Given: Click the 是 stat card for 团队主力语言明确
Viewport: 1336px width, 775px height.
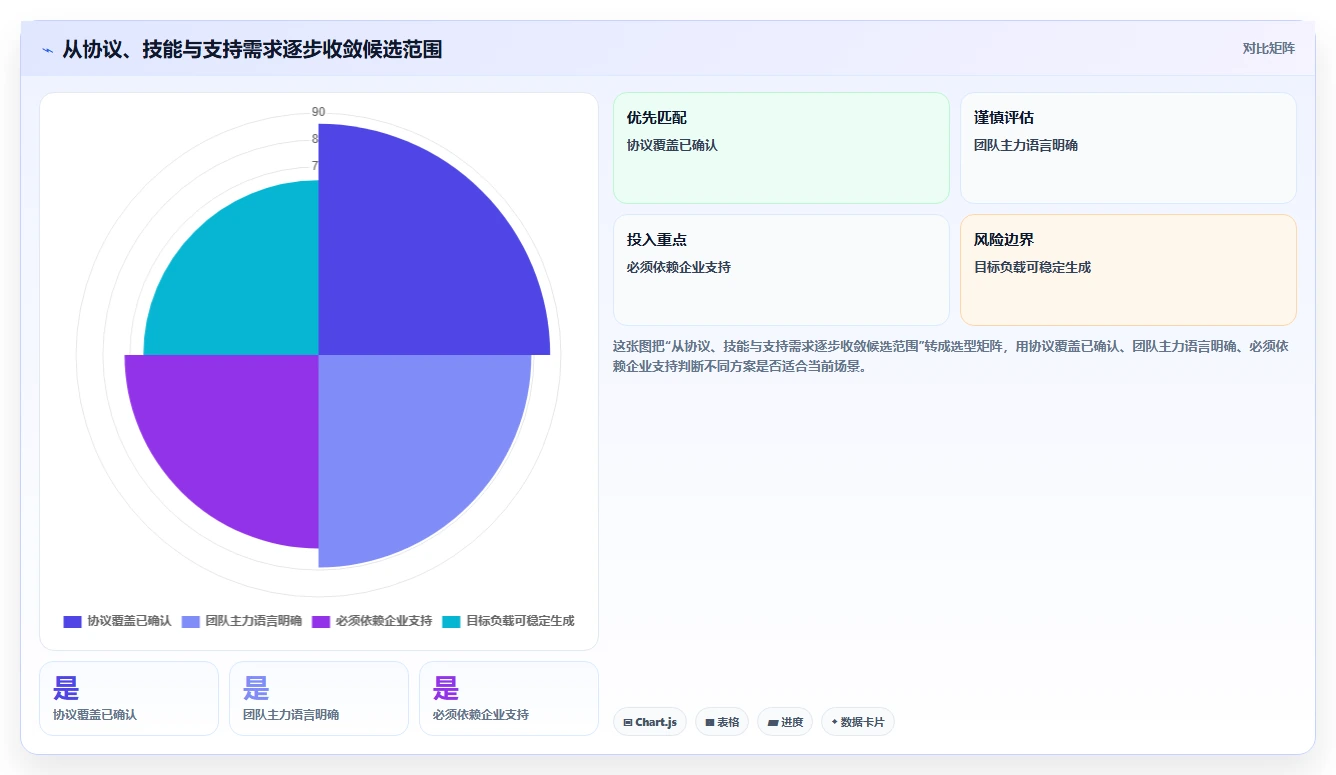Looking at the screenshot, I should [319, 698].
